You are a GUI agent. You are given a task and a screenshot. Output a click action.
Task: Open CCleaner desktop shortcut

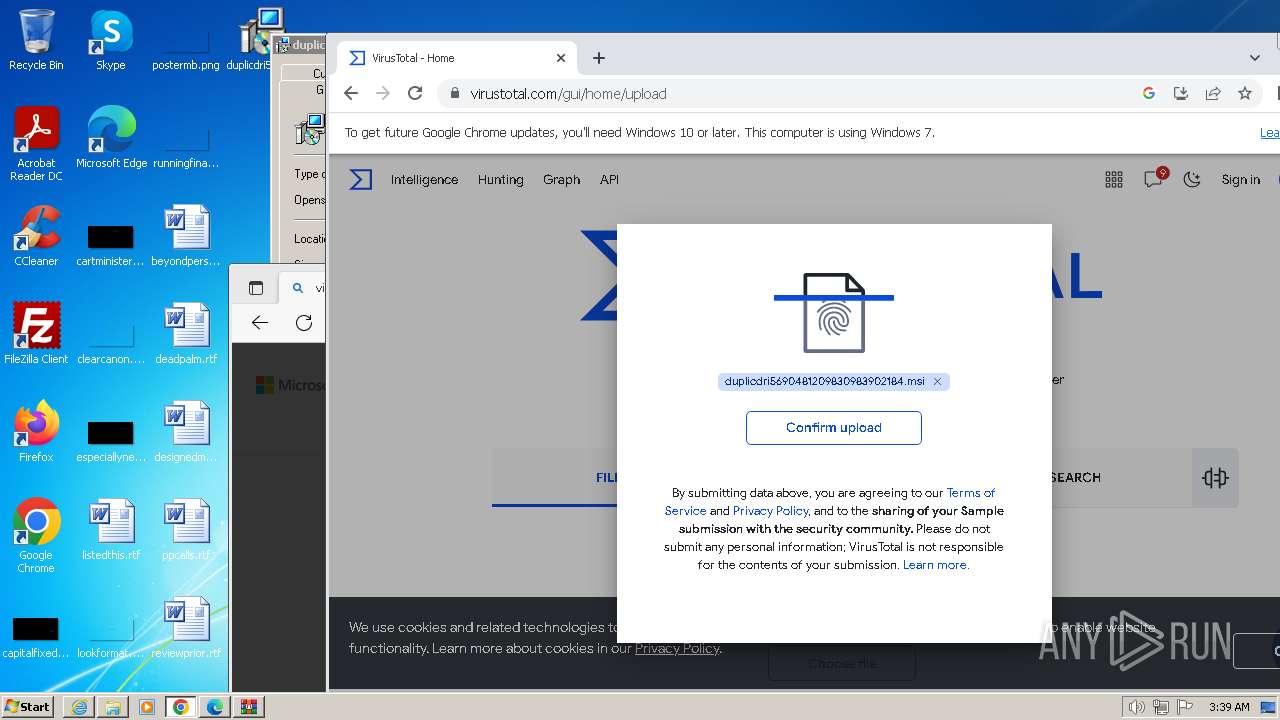pyautogui.click(x=36, y=236)
